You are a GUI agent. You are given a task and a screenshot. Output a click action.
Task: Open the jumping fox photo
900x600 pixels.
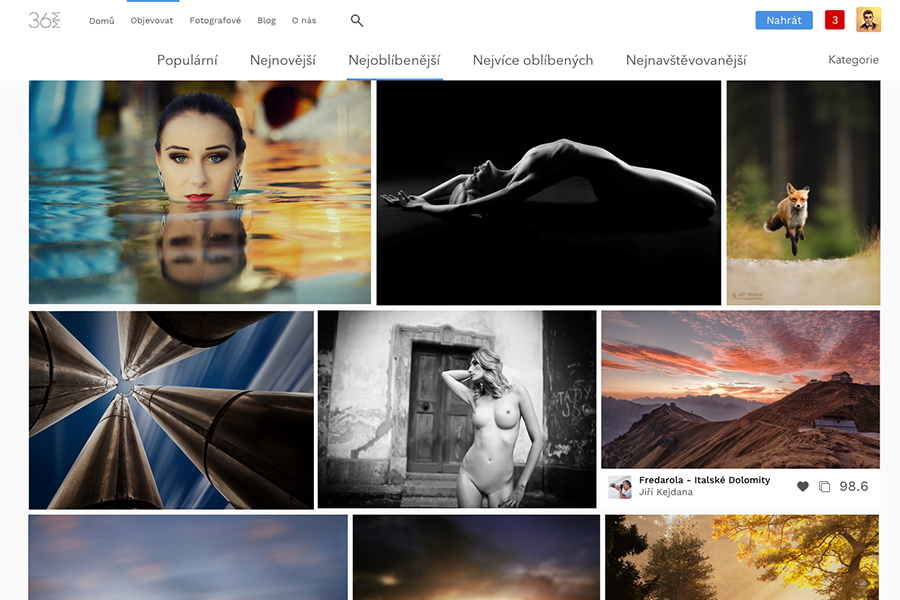click(x=803, y=192)
